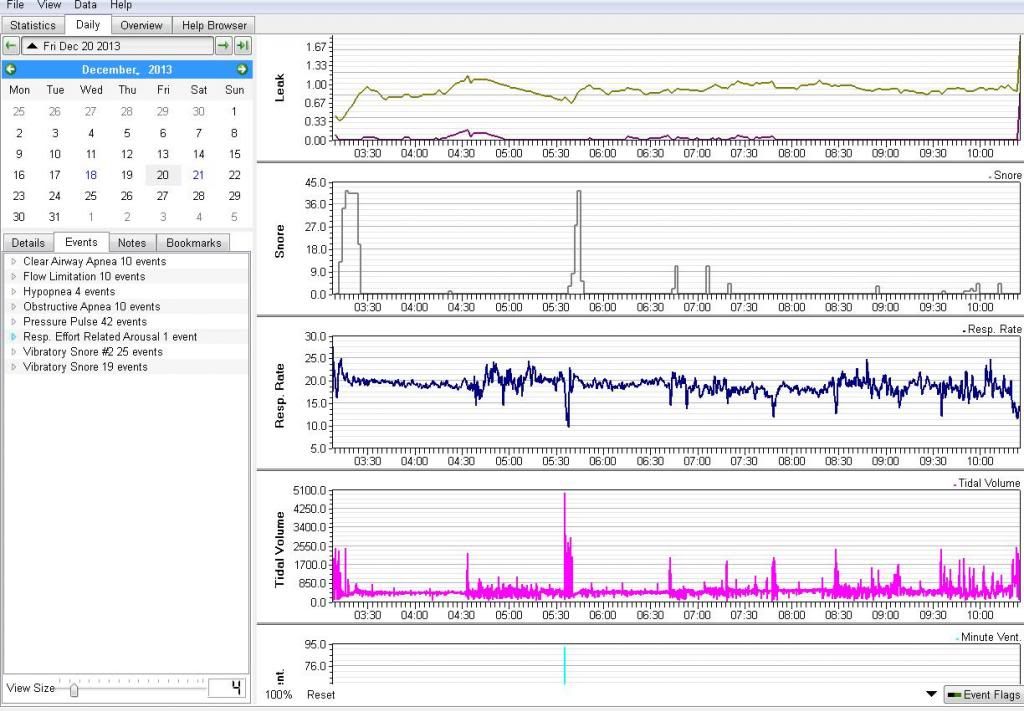Adjust the View Size slider handle

tap(74, 689)
